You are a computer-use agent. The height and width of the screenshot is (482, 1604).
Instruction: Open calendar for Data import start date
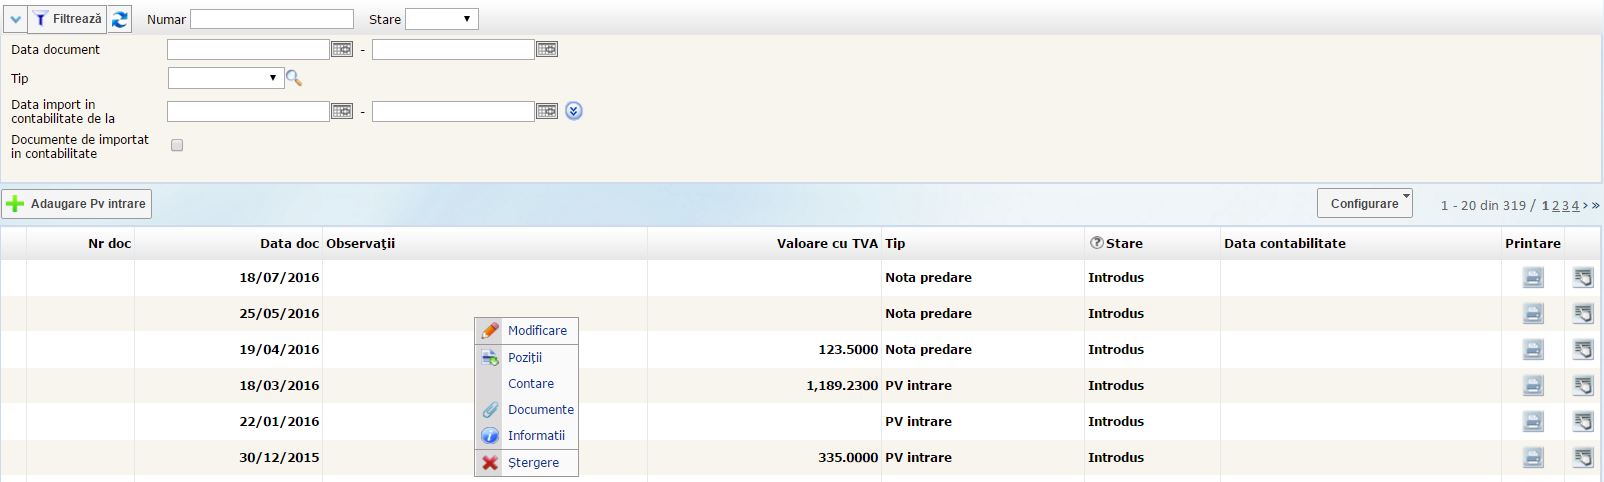coord(342,111)
